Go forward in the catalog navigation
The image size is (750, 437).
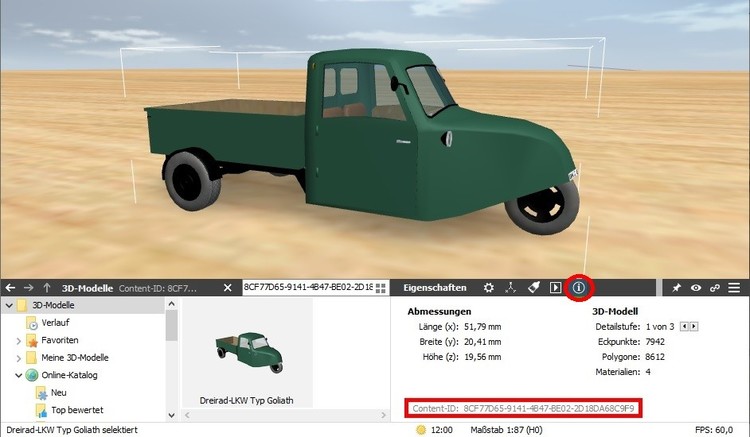(29, 288)
